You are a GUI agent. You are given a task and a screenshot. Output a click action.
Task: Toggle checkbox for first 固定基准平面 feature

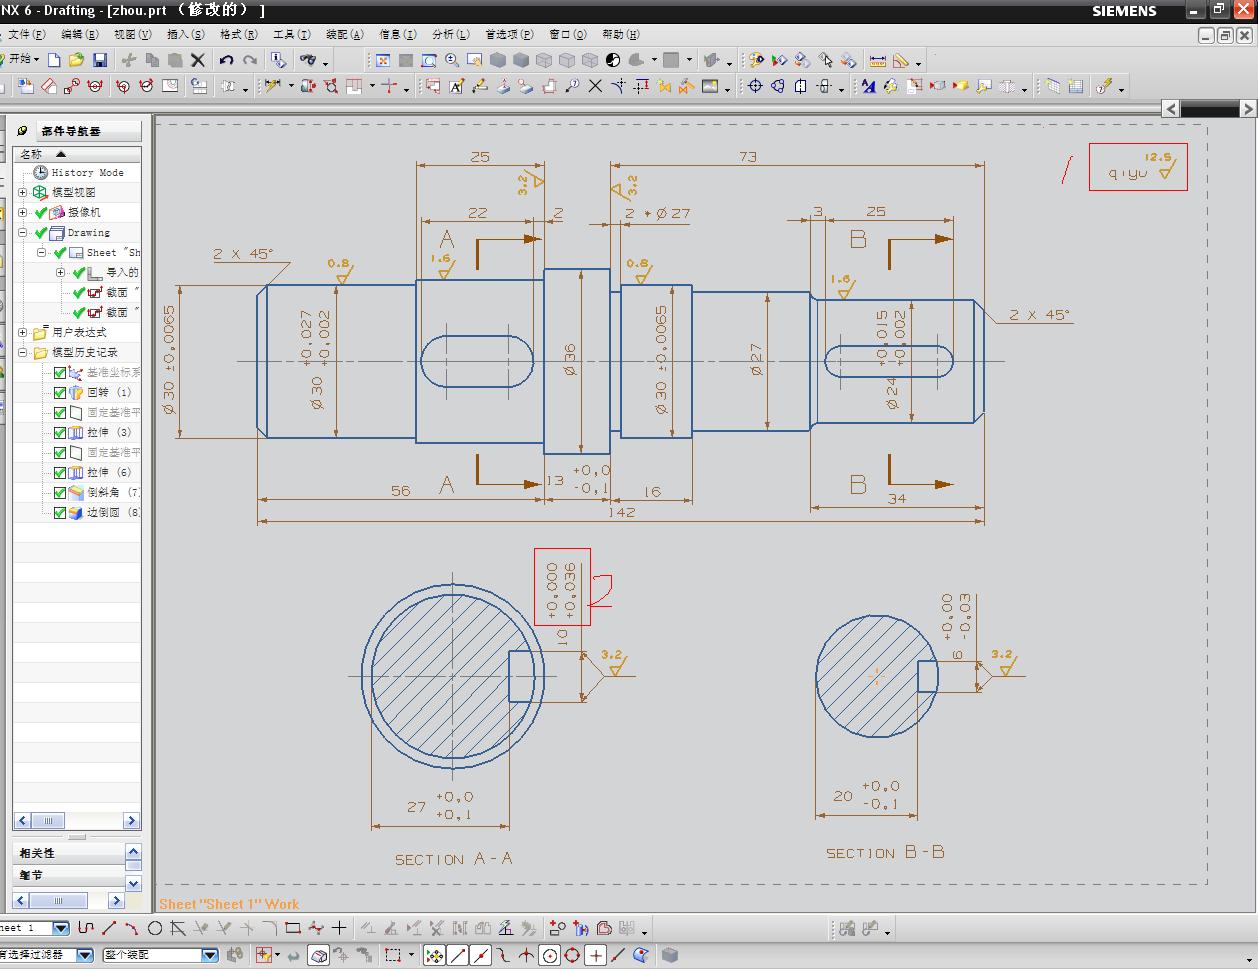click(60, 412)
